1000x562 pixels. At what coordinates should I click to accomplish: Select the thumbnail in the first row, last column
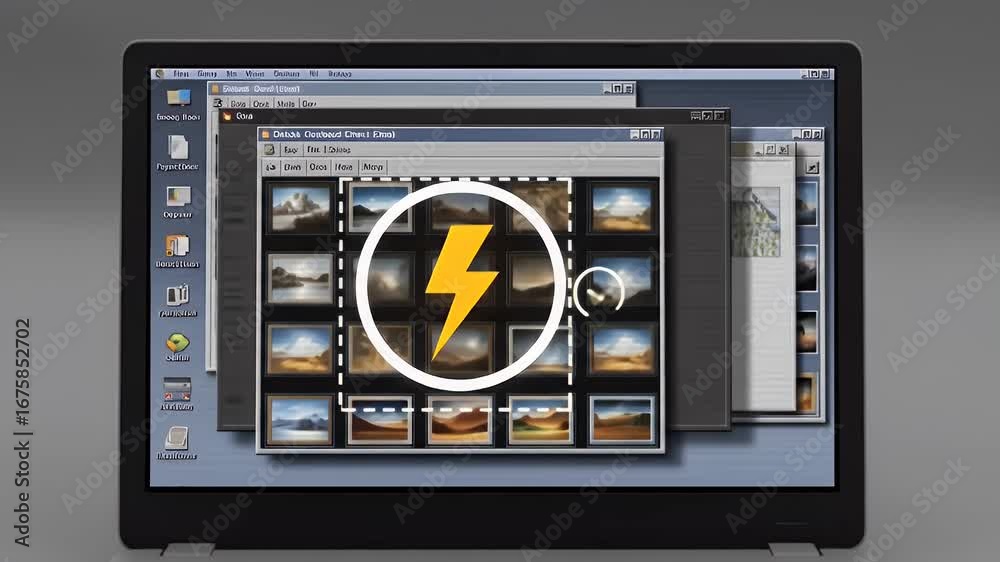(x=621, y=208)
